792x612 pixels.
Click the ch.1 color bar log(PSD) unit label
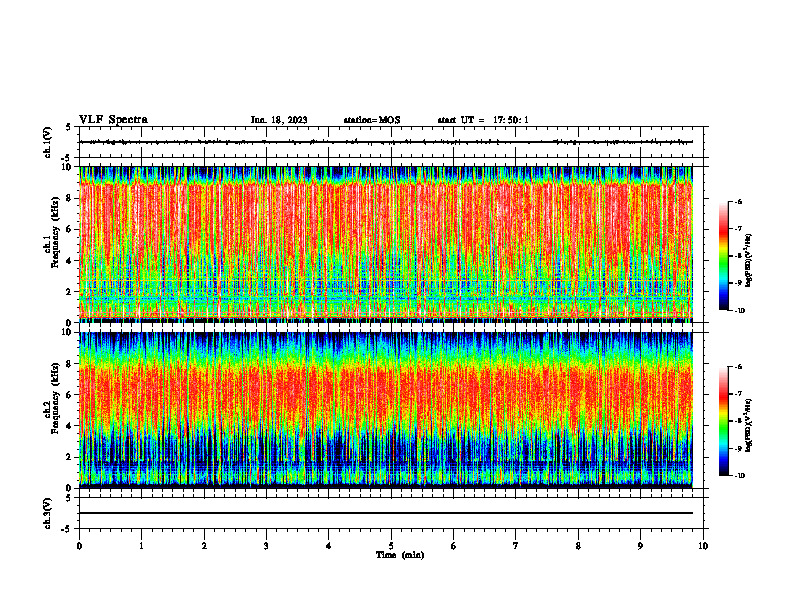749,261
